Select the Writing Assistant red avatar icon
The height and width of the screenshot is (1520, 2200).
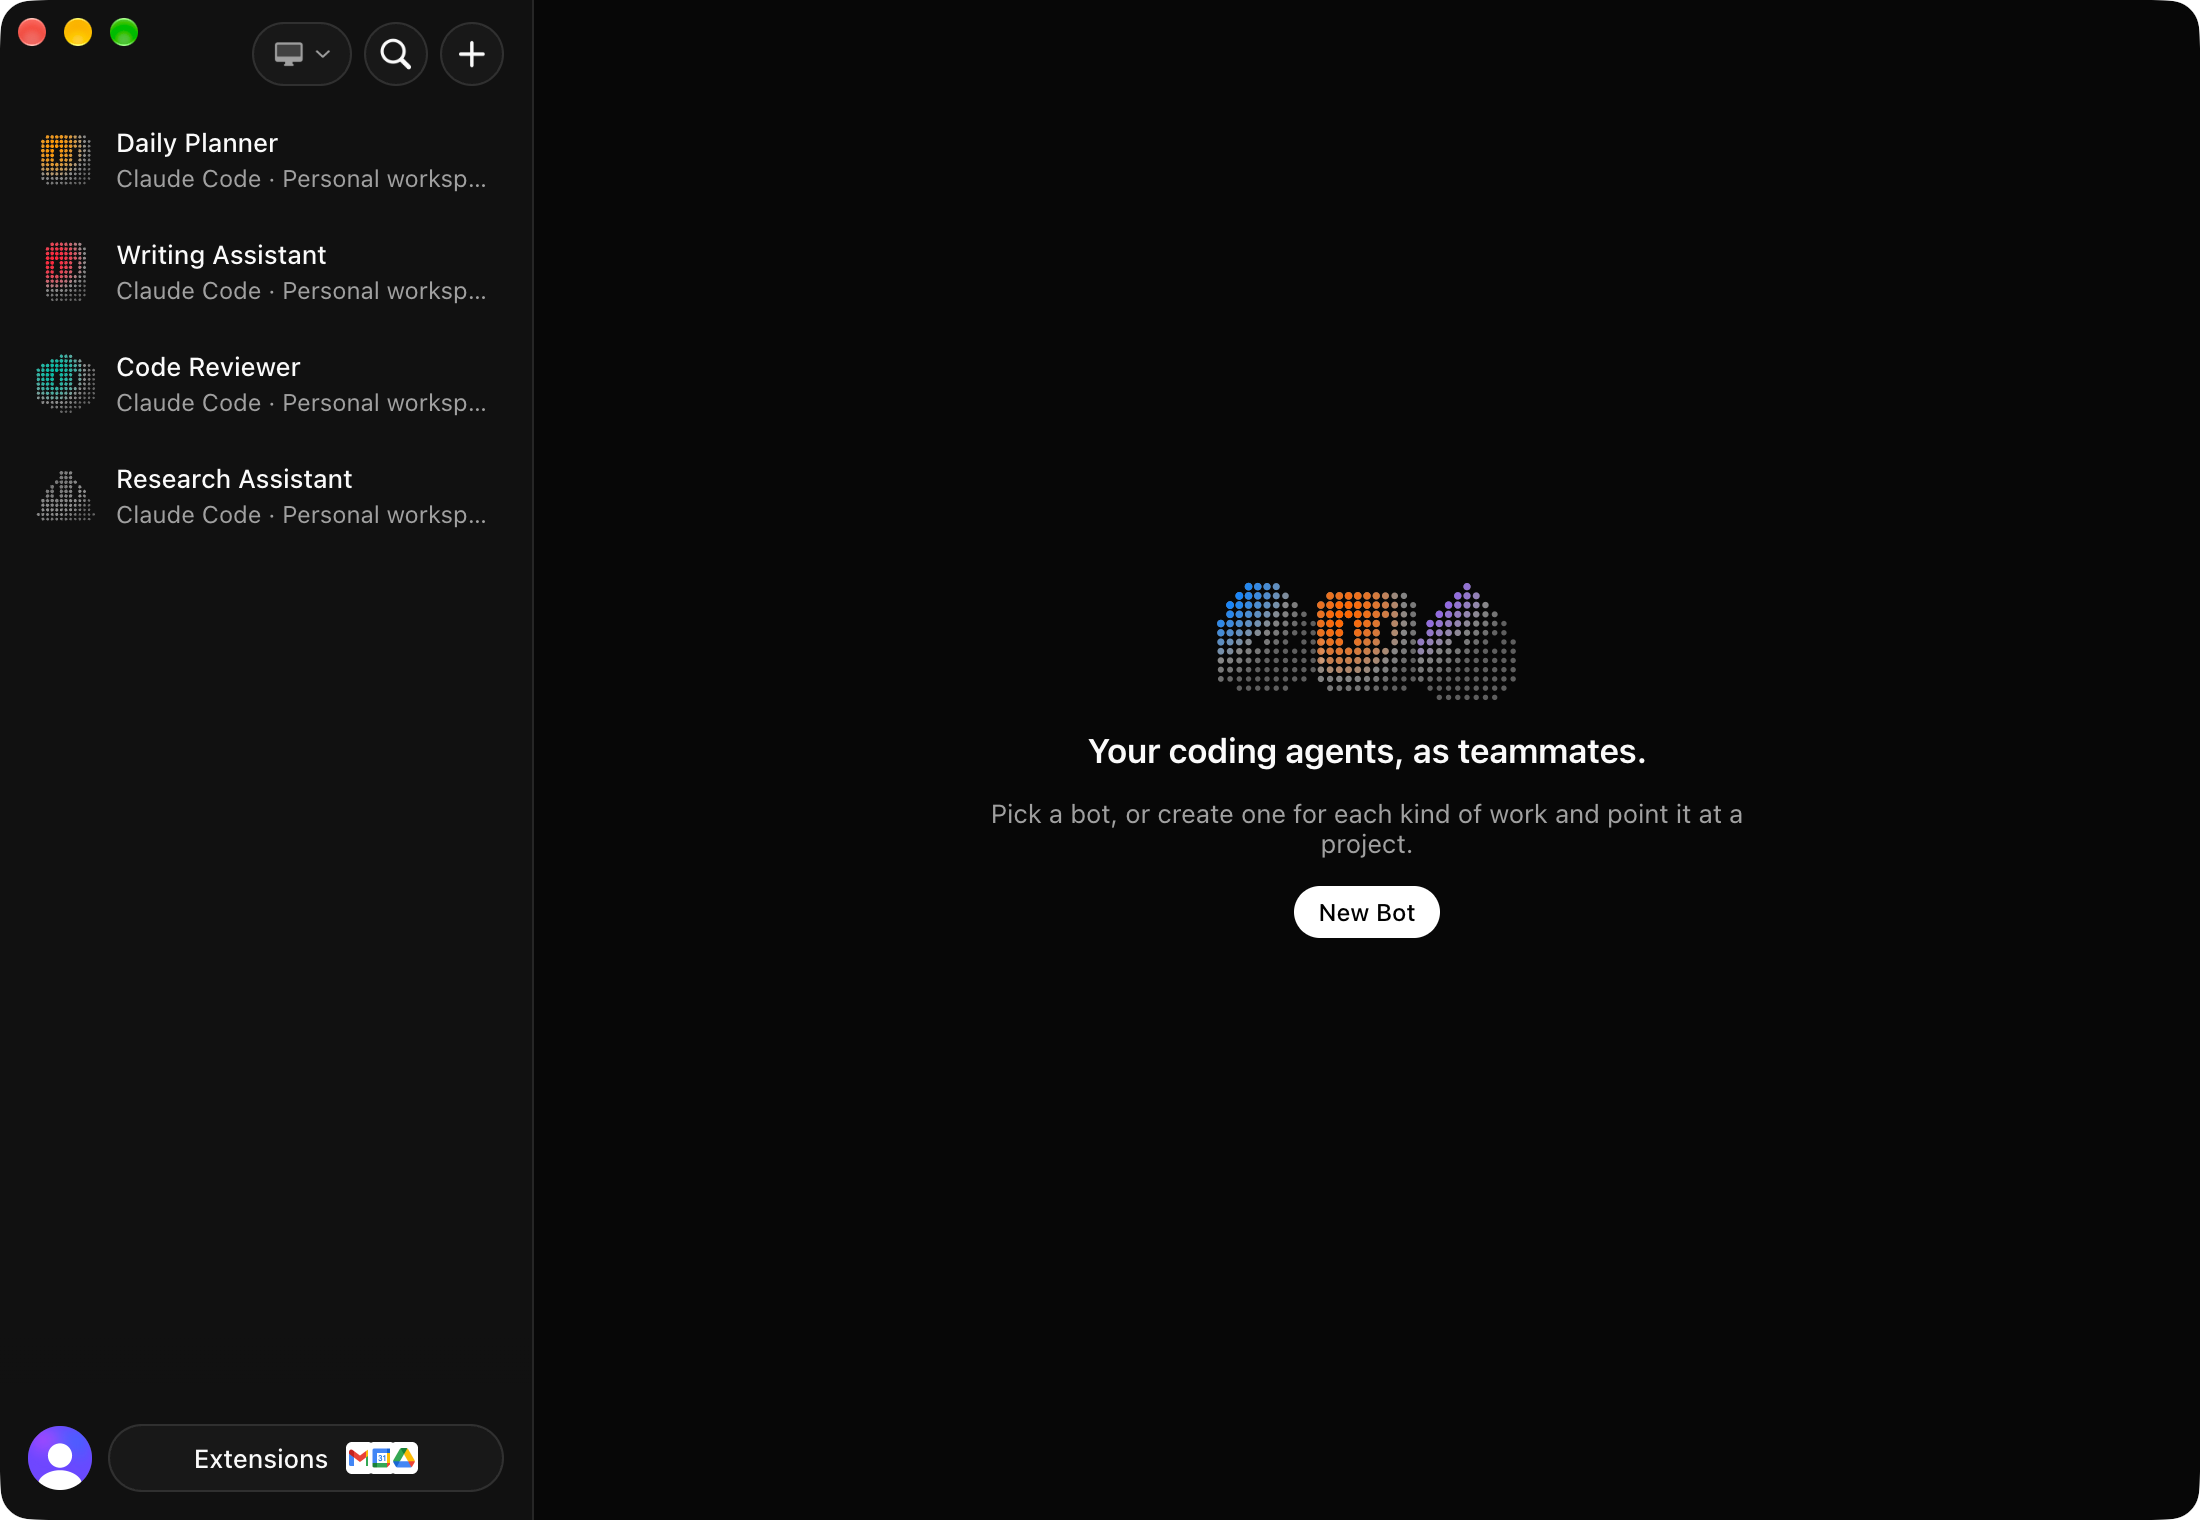pos(66,272)
